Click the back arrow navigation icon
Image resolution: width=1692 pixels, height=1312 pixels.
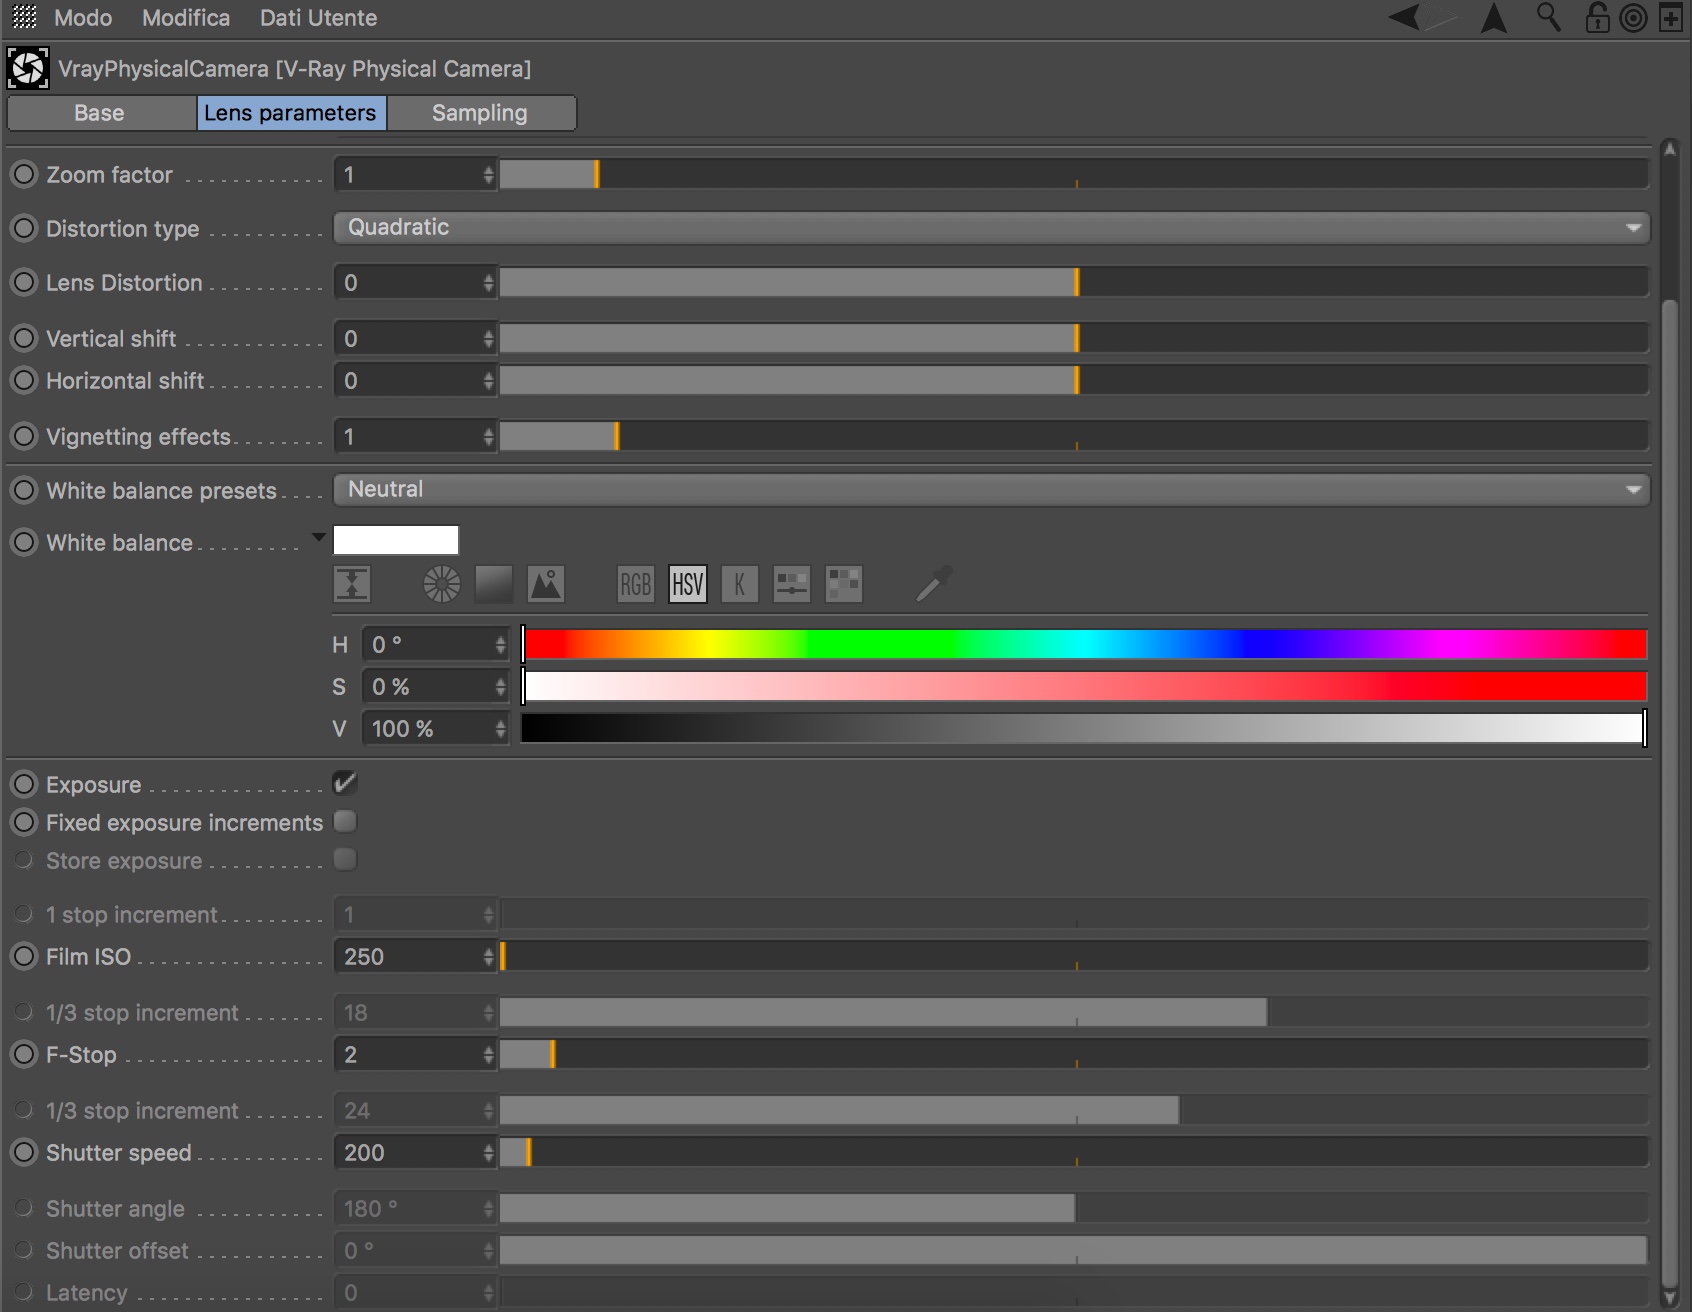click(x=1405, y=17)
